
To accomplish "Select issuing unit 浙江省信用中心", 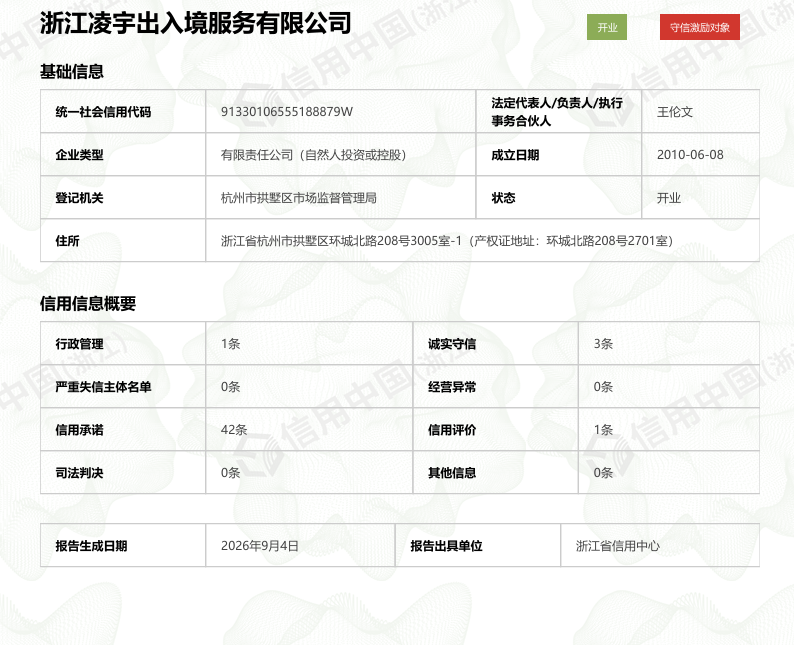I will click(618, 546).
